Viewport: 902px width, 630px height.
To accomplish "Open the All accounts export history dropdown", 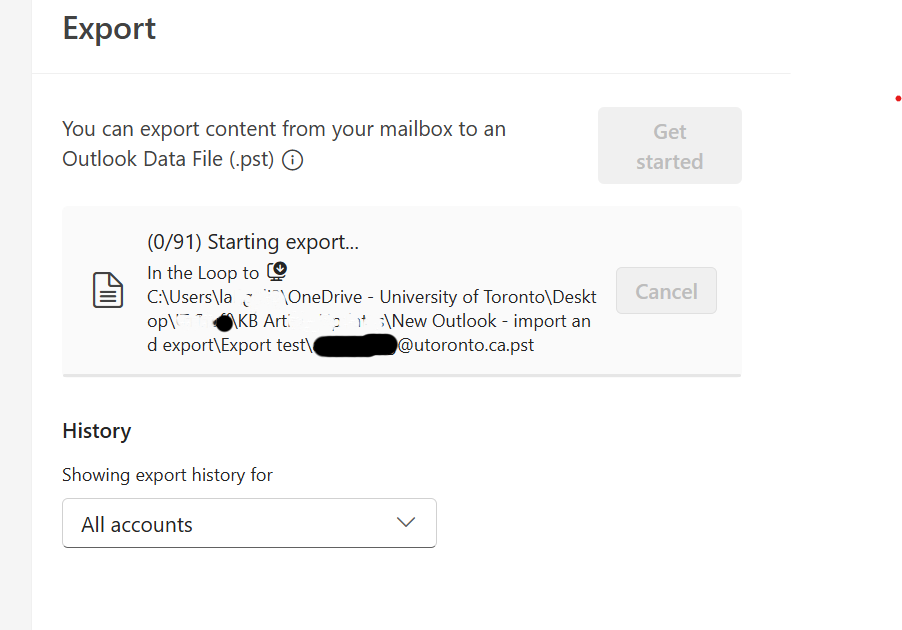I will click(x=249, y=523).
